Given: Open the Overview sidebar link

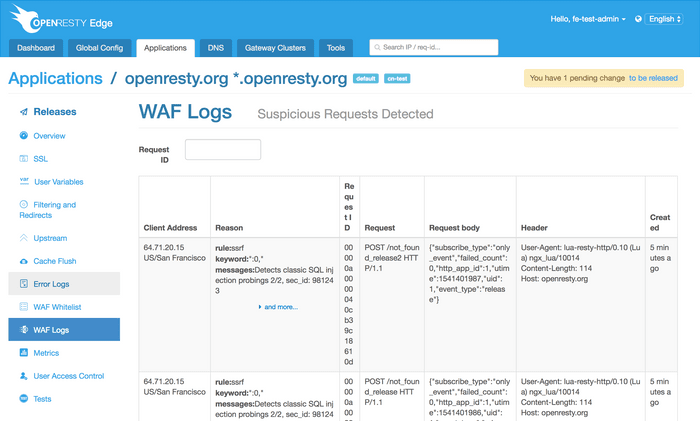Looking at the screenshot, I should pyautogui.click(x=49, y=136).
